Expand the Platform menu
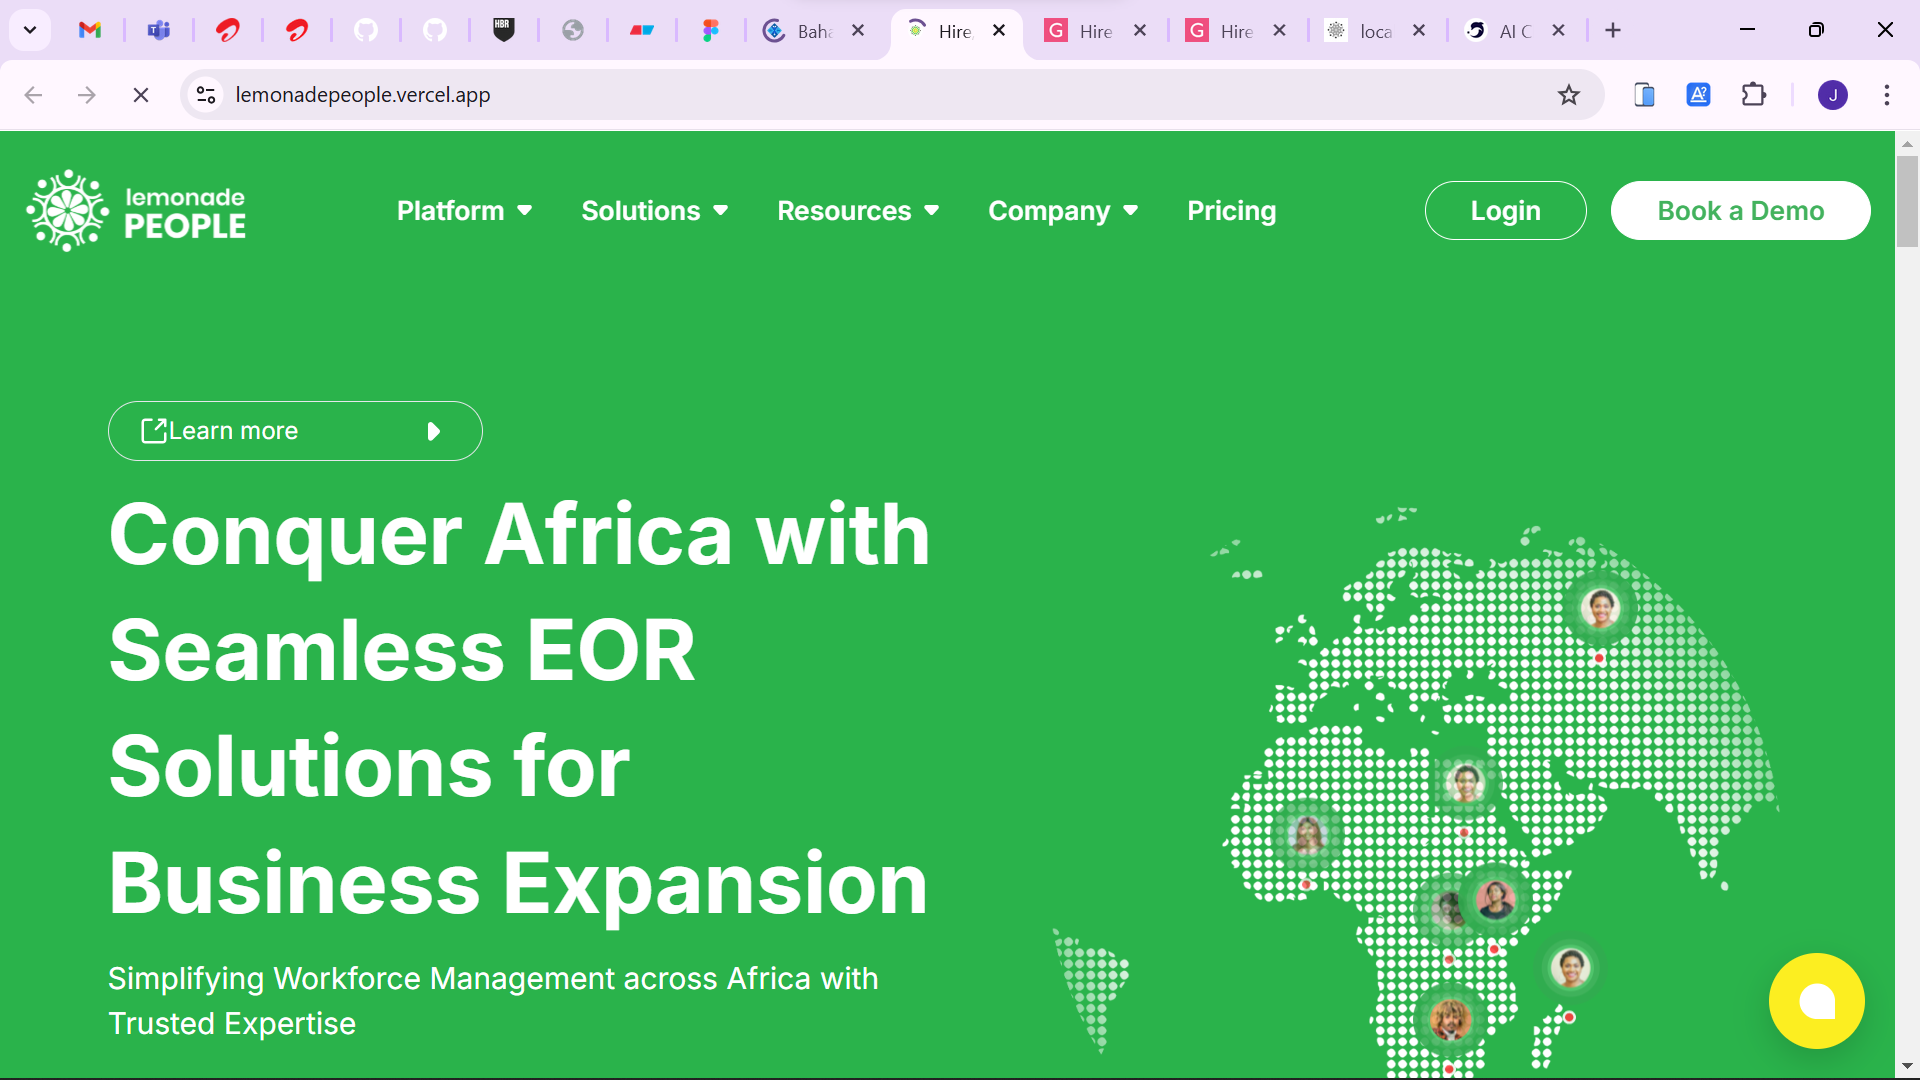 tap(464, 211)
